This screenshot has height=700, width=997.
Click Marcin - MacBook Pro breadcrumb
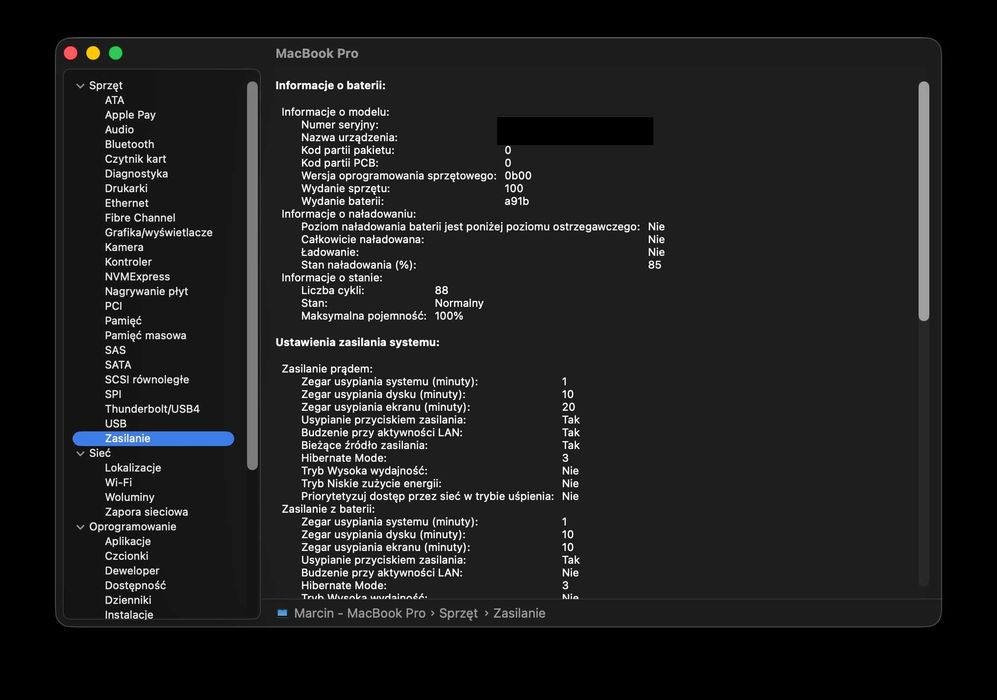coord(359,613)
